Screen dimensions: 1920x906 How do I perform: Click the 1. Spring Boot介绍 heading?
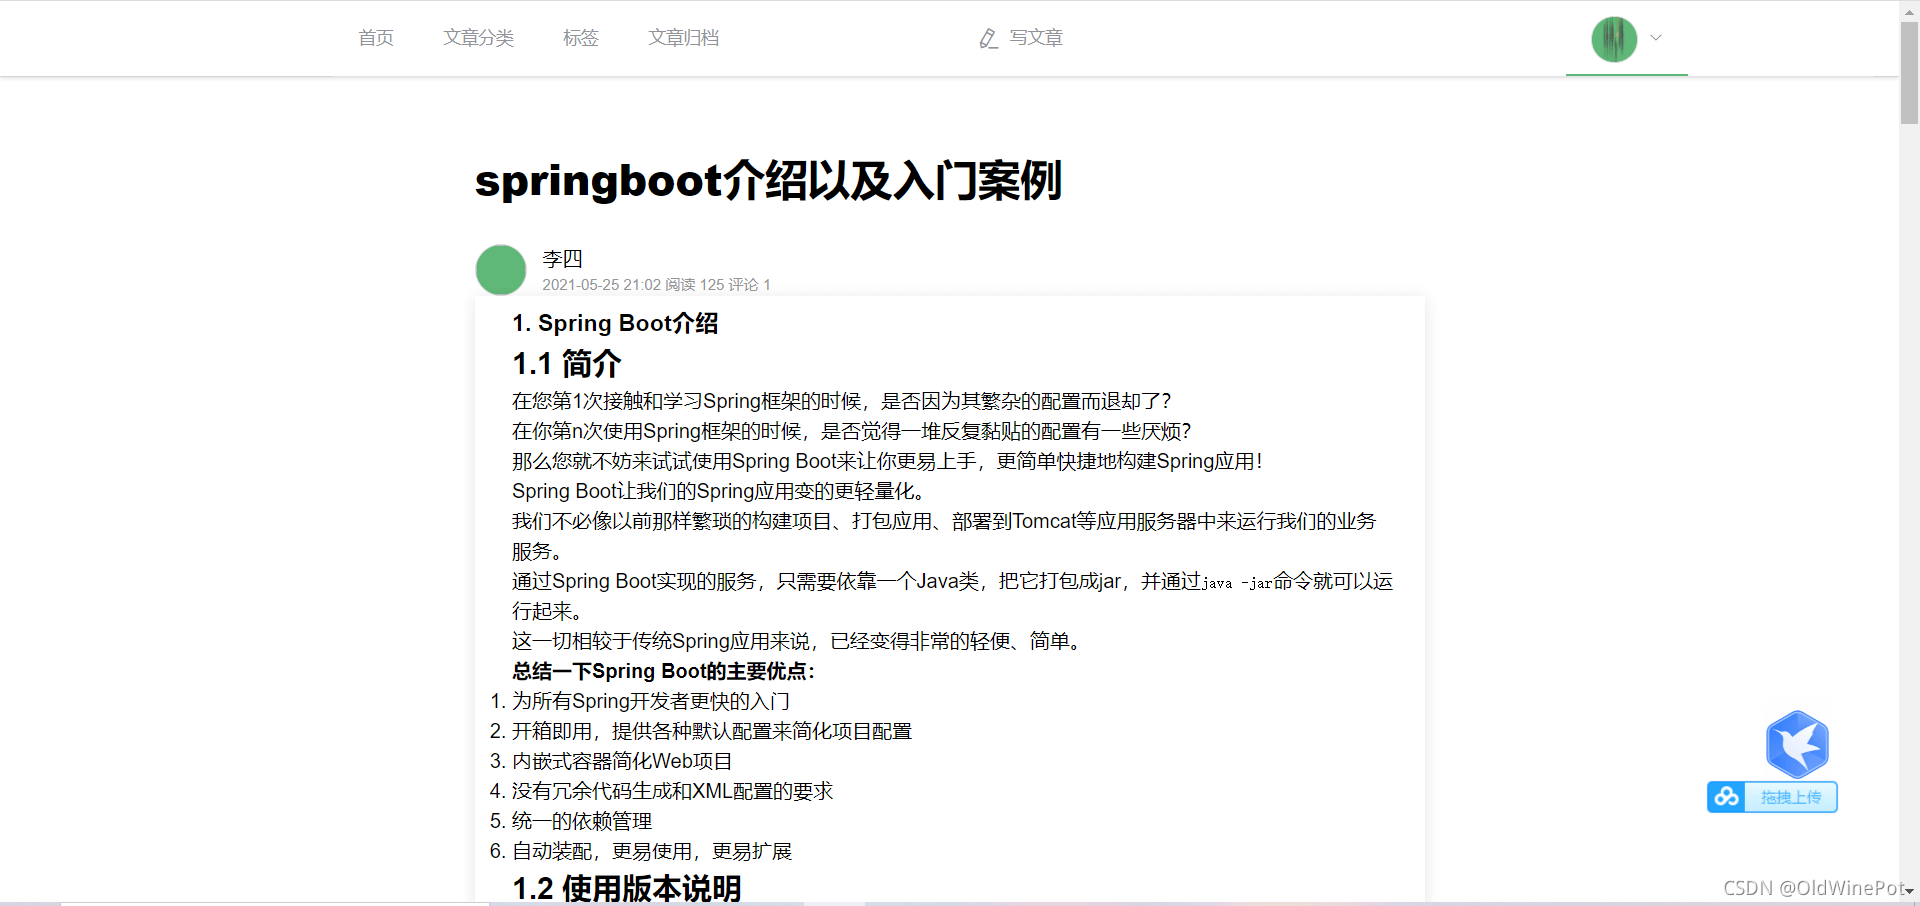[x=615, y=323]
